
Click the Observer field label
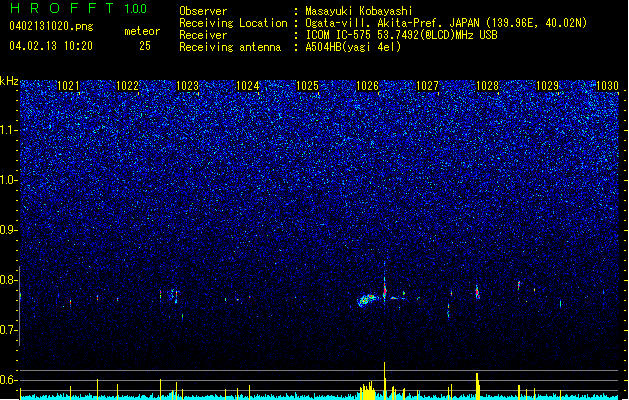203,11
